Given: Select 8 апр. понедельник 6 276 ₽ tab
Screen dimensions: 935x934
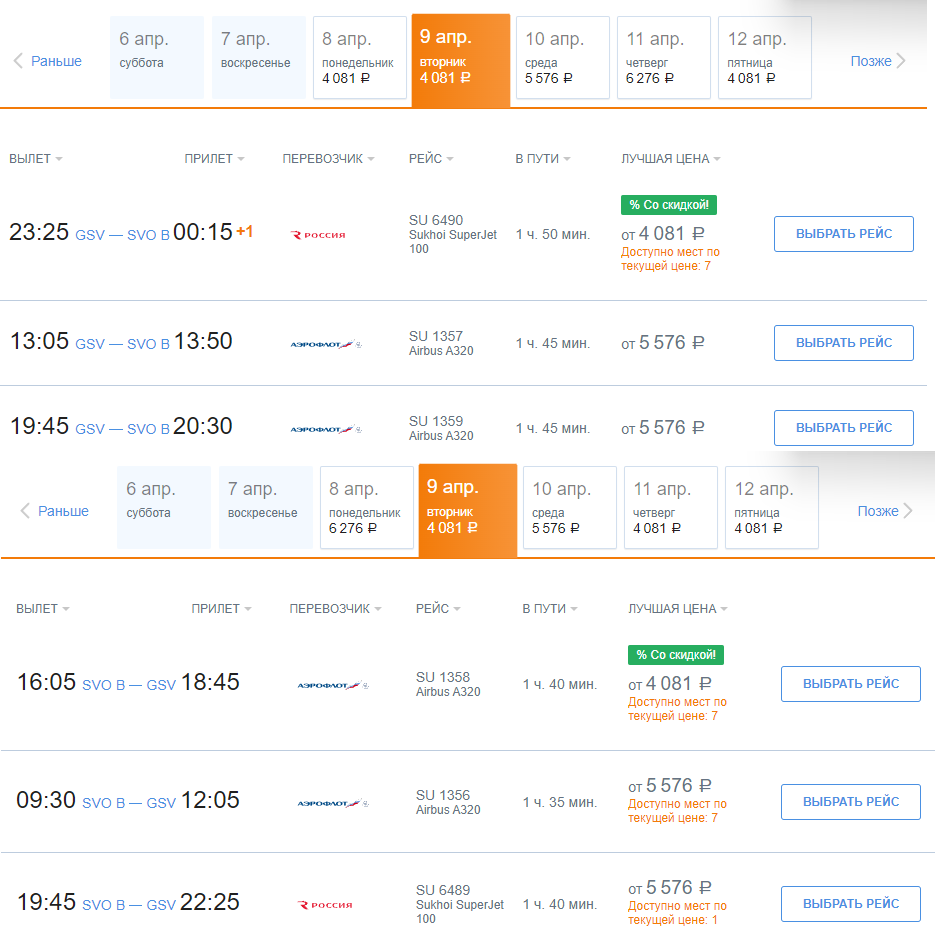Looking at the screenshot, I should pos(367,508).
